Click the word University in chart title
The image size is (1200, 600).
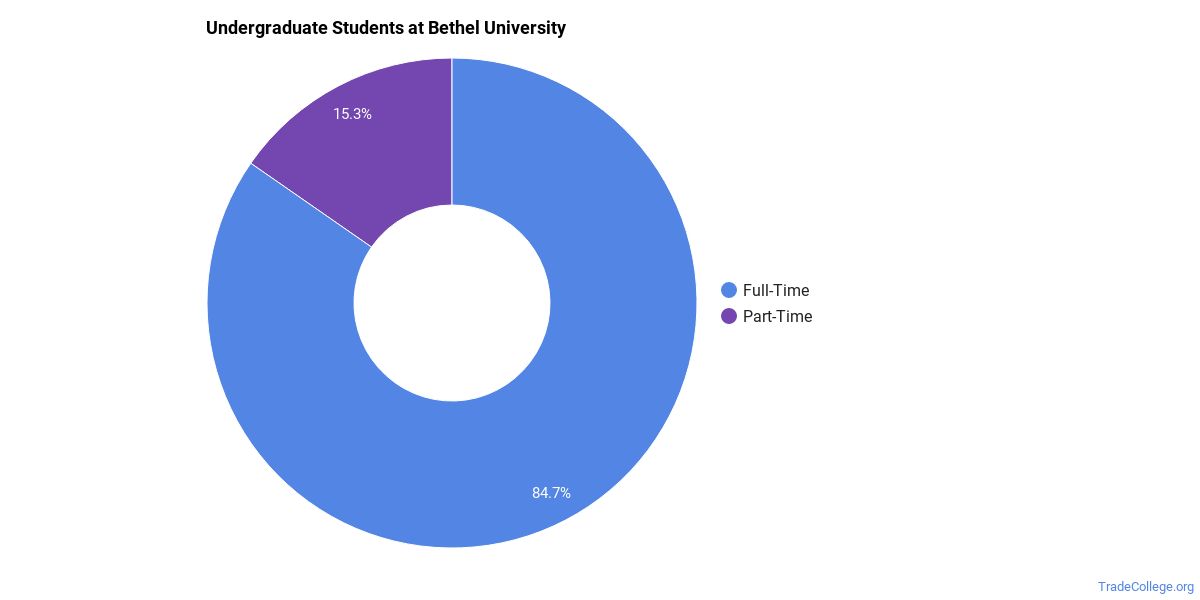coord(525,28)
